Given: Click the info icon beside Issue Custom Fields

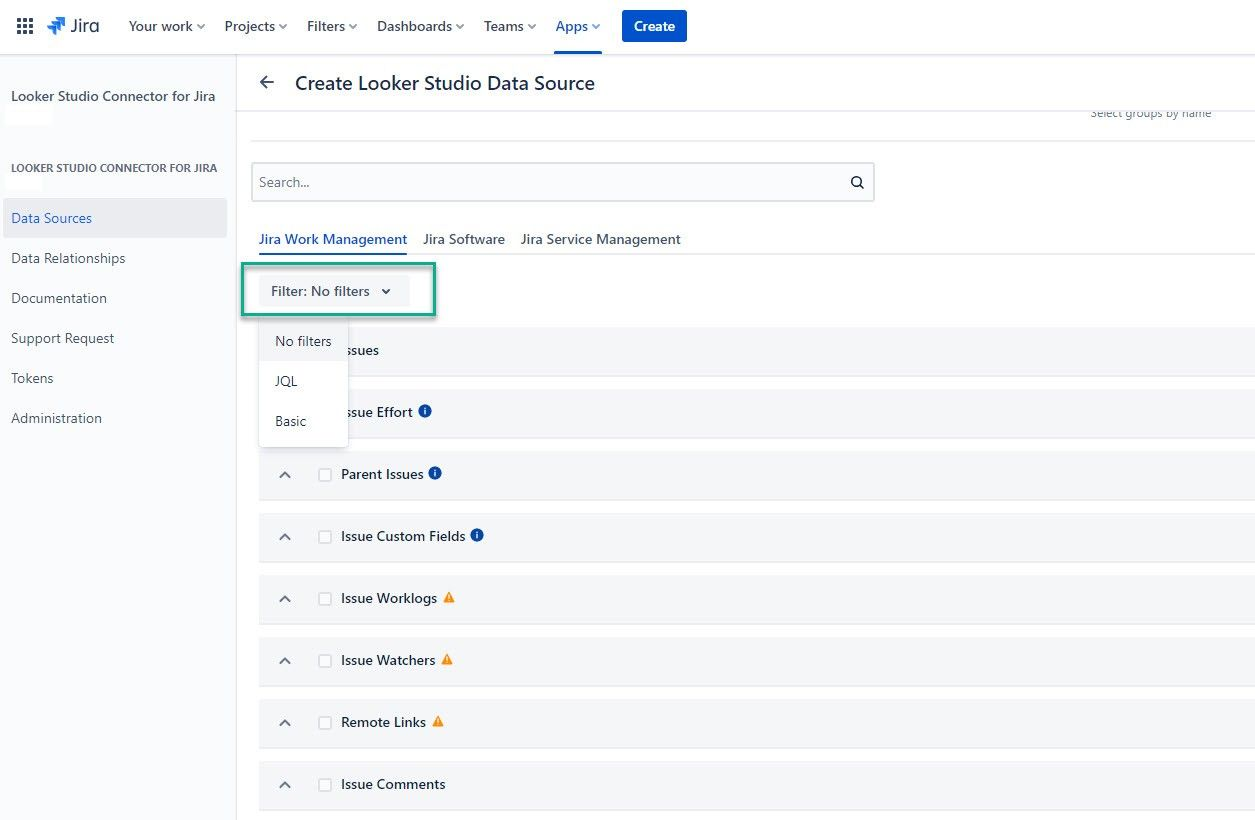Looking at the screenshot, I should point(478,535).
